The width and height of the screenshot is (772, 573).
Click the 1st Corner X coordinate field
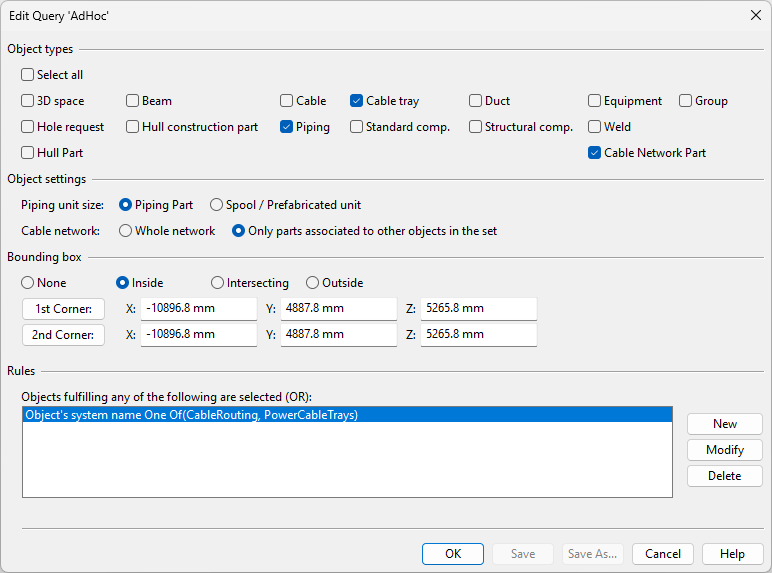(x=198, y=309)
